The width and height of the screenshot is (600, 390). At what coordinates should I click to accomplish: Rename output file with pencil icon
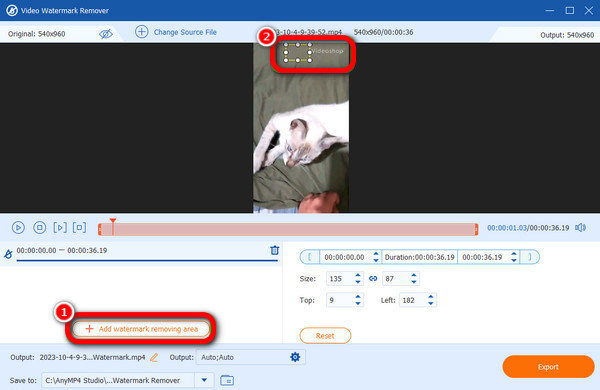point(154,357)
